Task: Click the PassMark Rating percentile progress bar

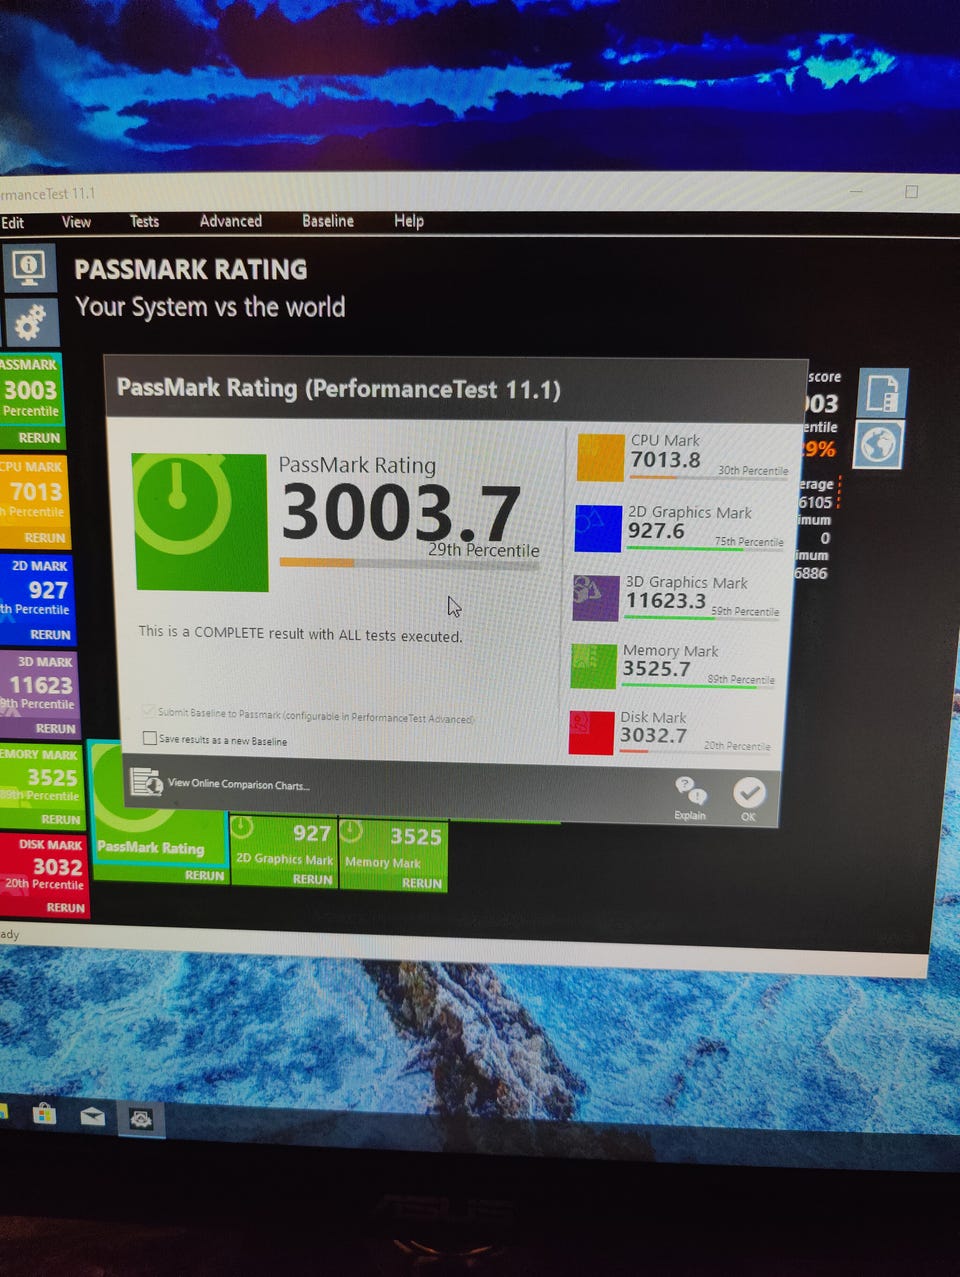Action: (409, 563)
